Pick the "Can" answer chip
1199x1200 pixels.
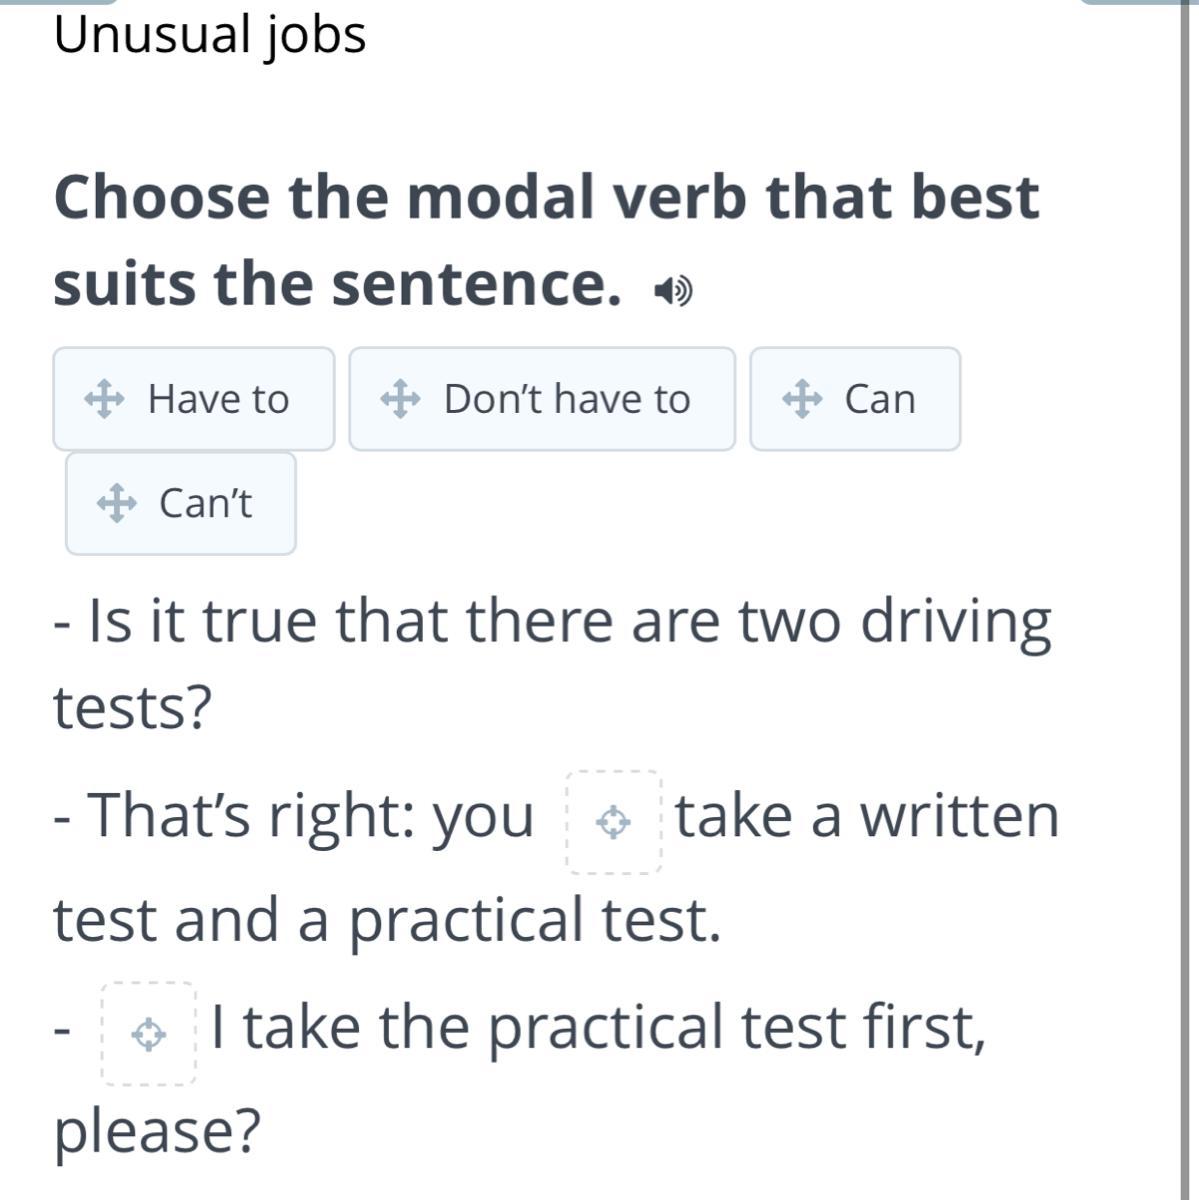879,399
